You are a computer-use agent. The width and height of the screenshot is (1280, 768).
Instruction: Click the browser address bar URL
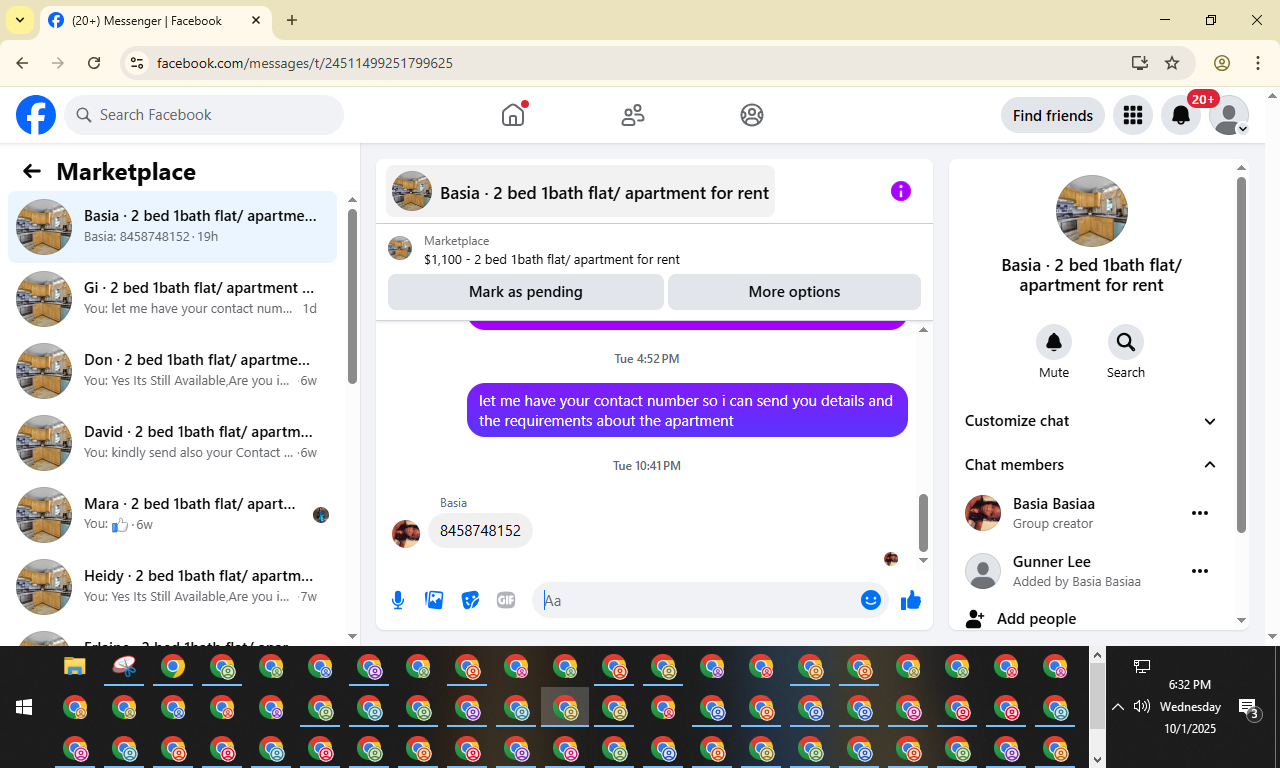tap(305, 63)
